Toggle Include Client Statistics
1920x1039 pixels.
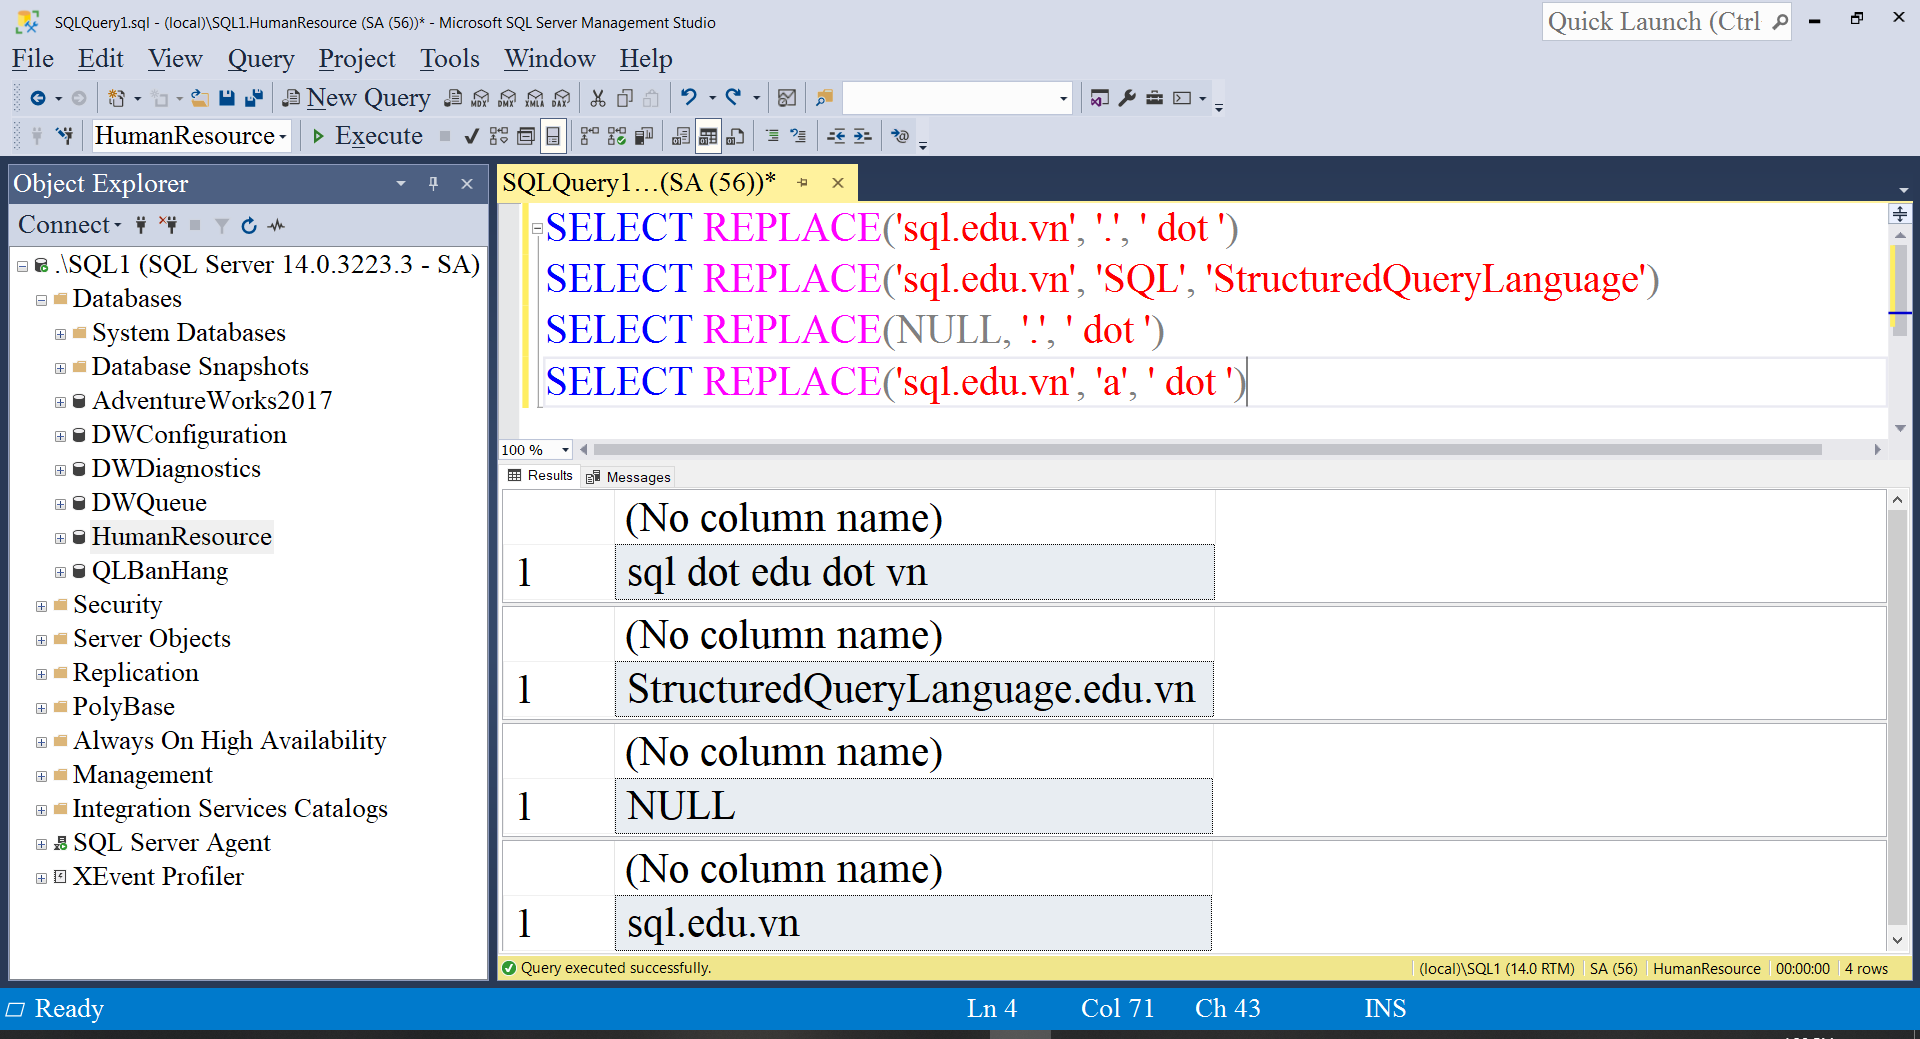click(x=644, y=136)
